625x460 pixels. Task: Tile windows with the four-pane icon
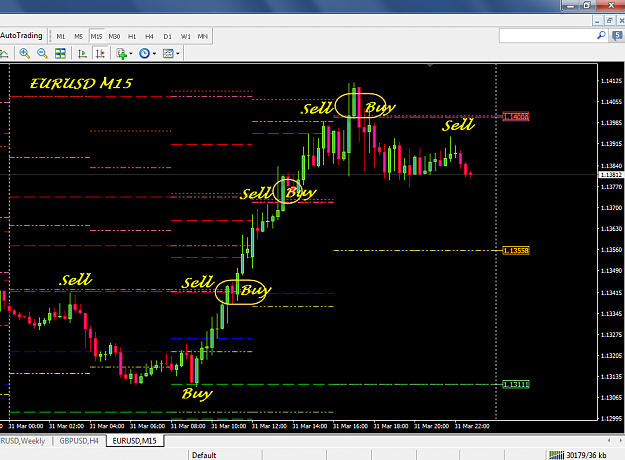tap(60, 53)
